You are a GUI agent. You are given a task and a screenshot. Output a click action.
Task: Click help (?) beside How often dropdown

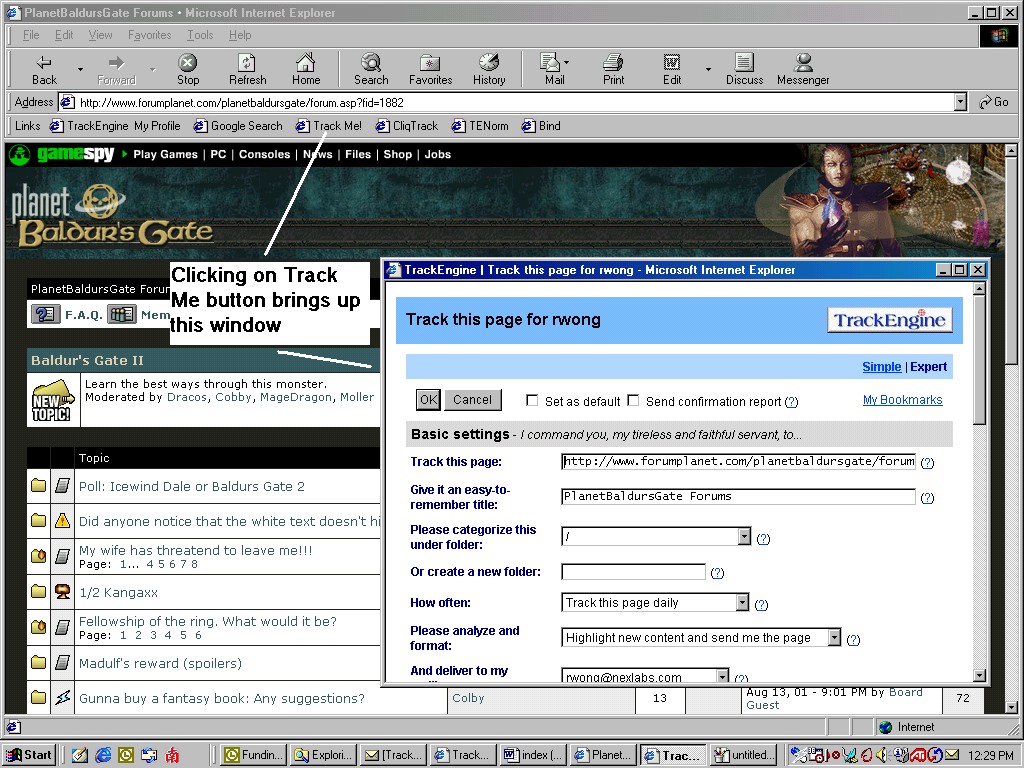tap(761, 604)
